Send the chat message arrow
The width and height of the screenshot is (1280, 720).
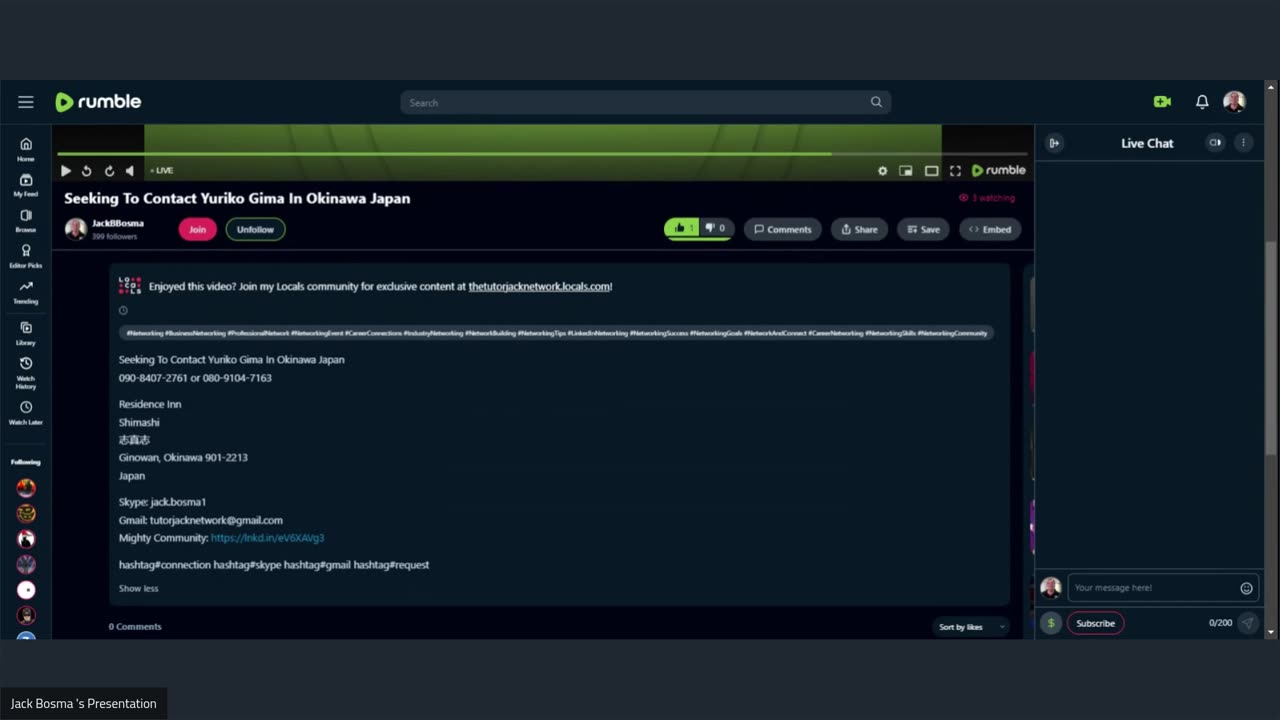point(1247,623)
